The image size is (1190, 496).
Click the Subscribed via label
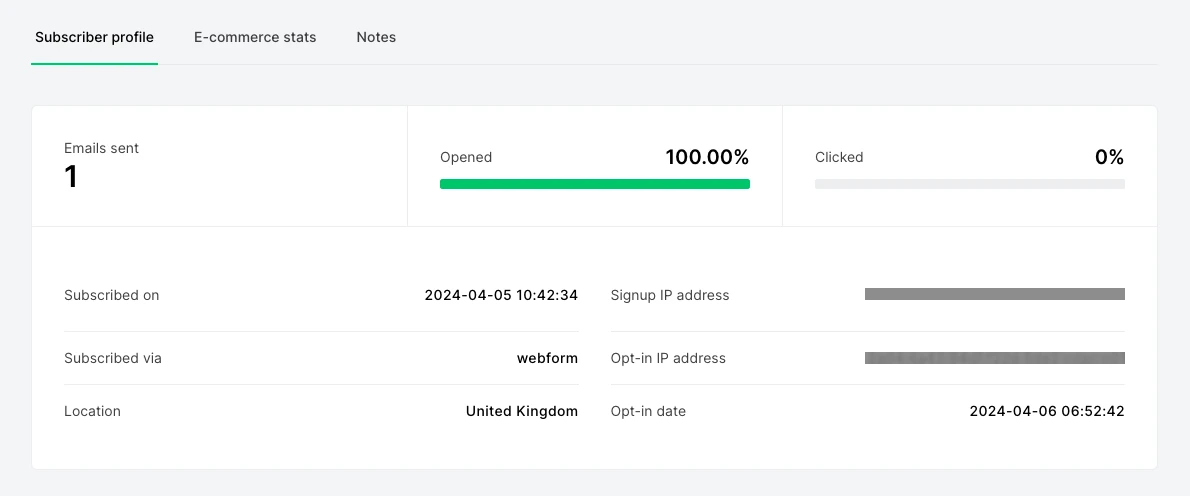112,358
